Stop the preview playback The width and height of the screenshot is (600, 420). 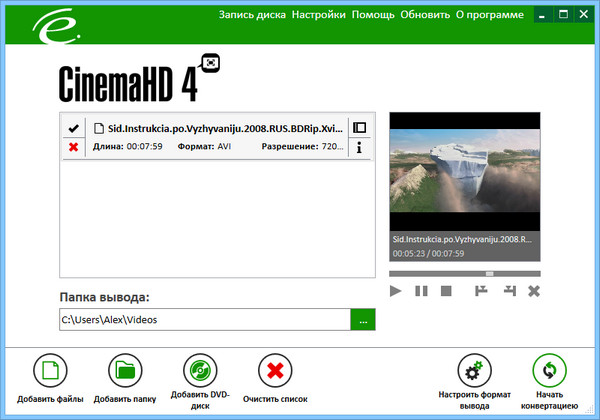coord(446,291)
